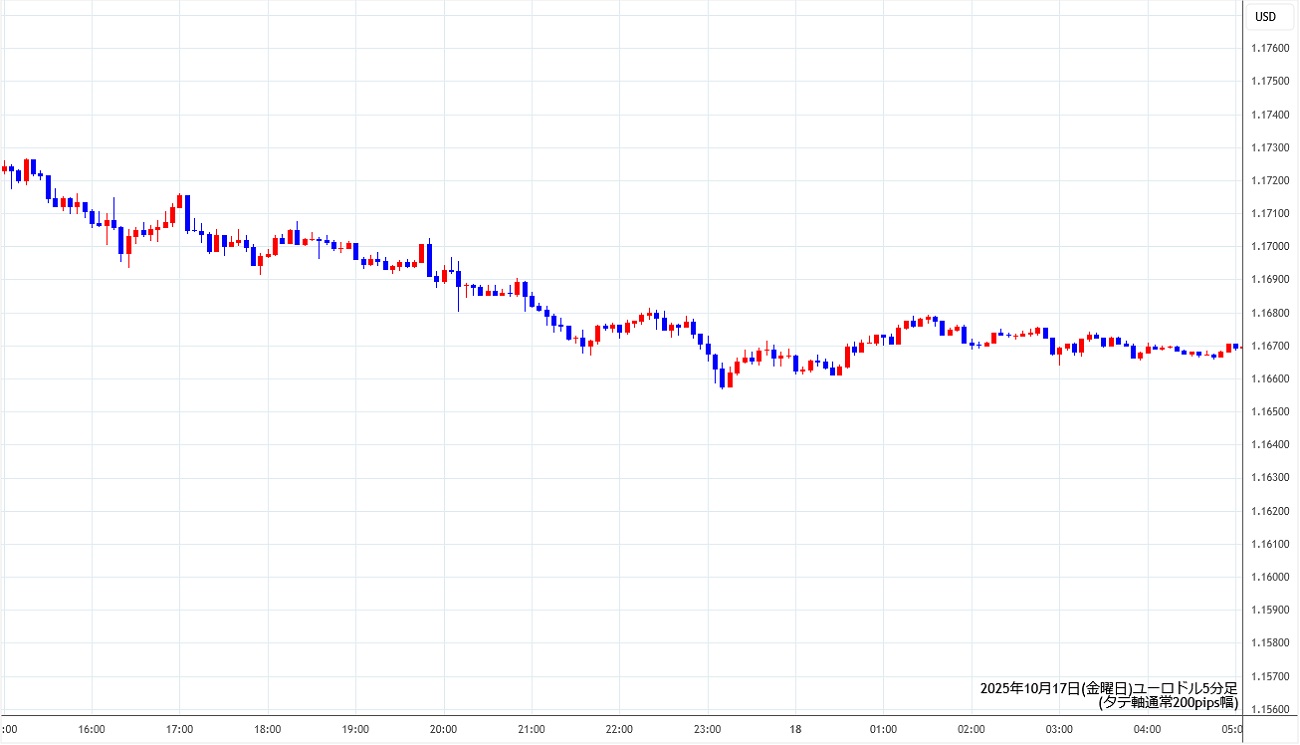Select the tall blue candle at 17:00
The image size is (1300, 745).
click(187, 213)
